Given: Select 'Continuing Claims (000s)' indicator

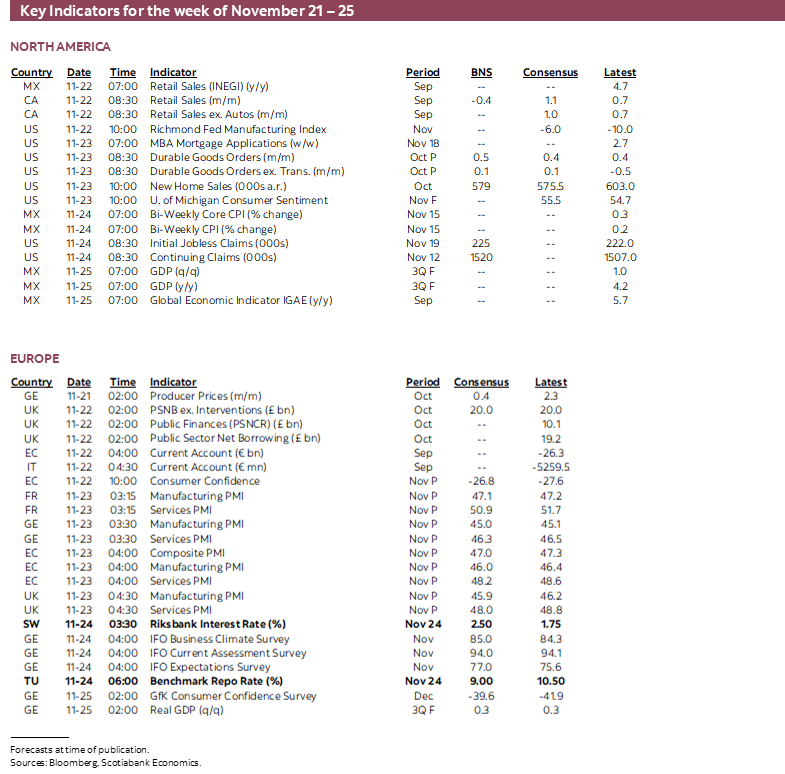Looking at the screenshot, I should (213, 257).
